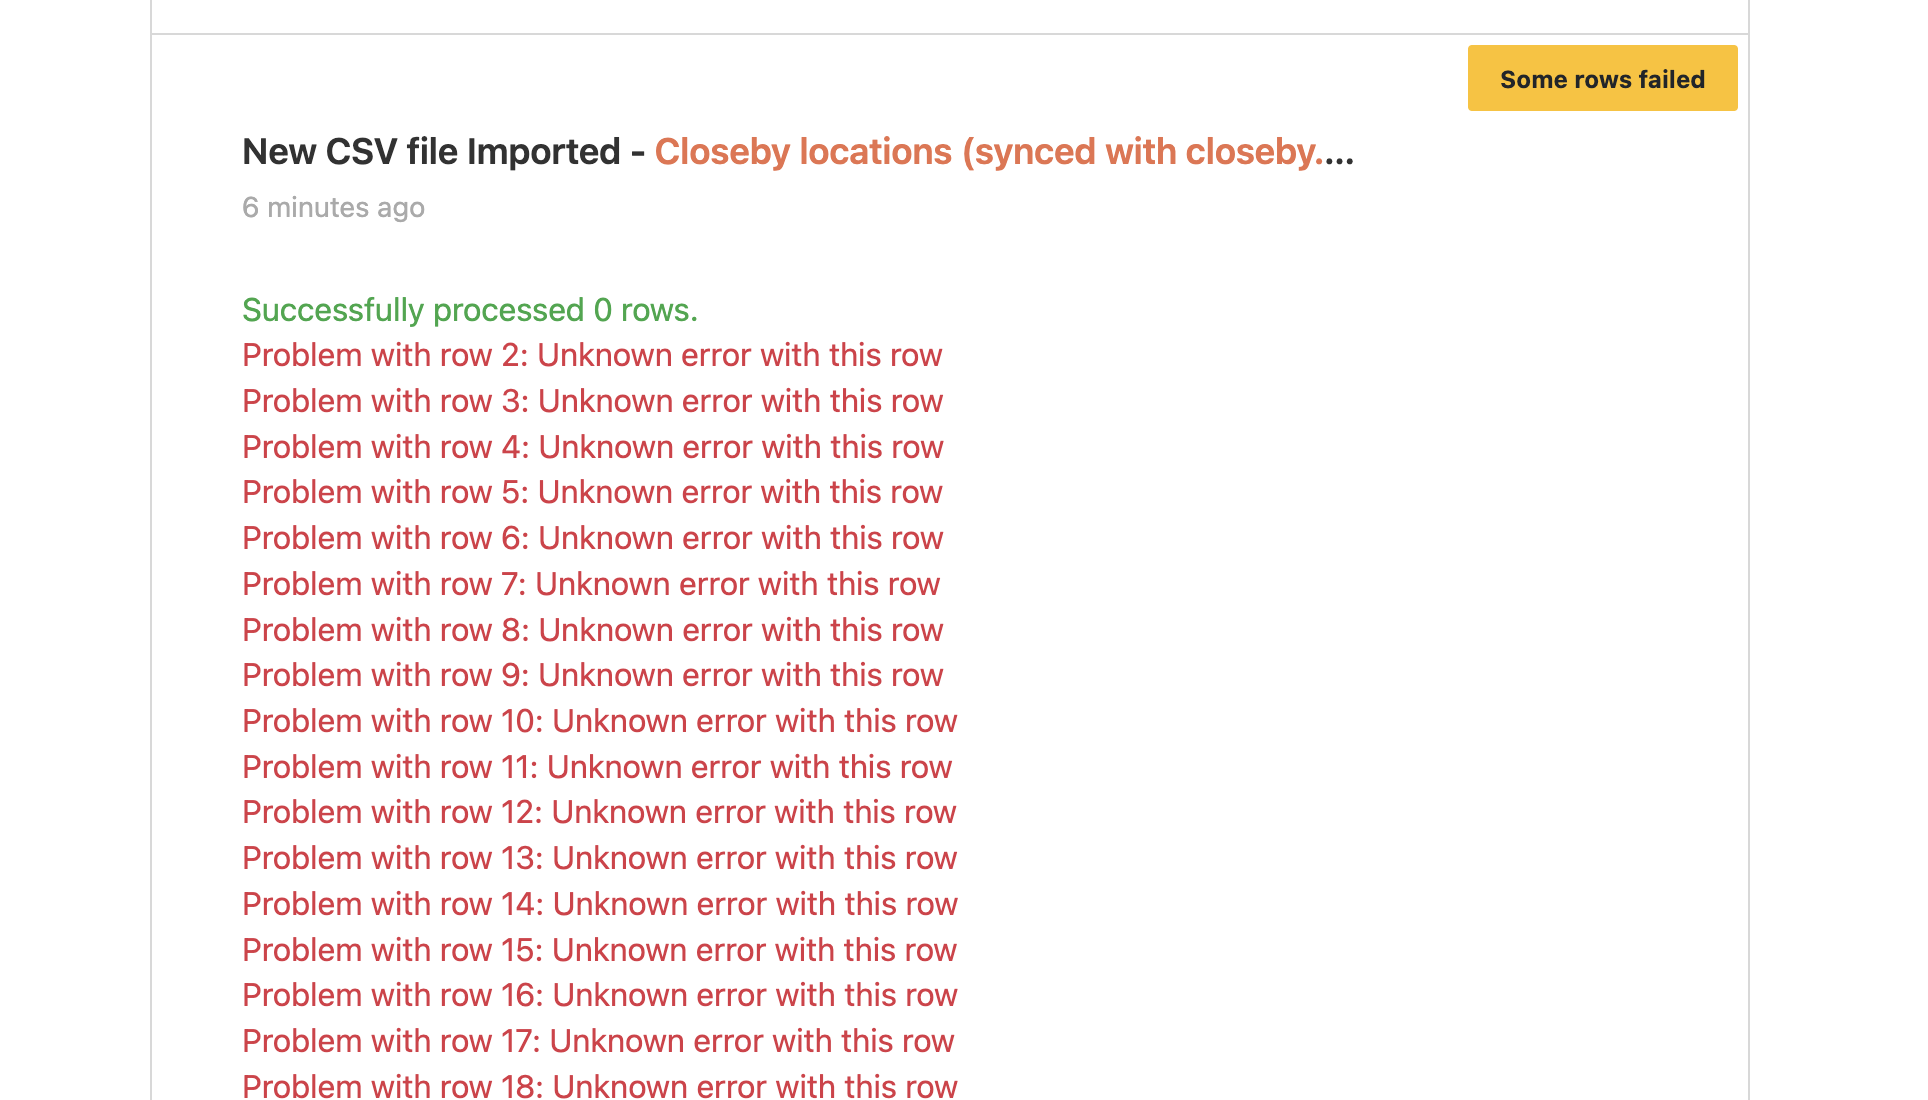Click the Problem with row 13 text
Image resolution: width=1928 pixels, height=1100 pixels.
click(599, 858)
